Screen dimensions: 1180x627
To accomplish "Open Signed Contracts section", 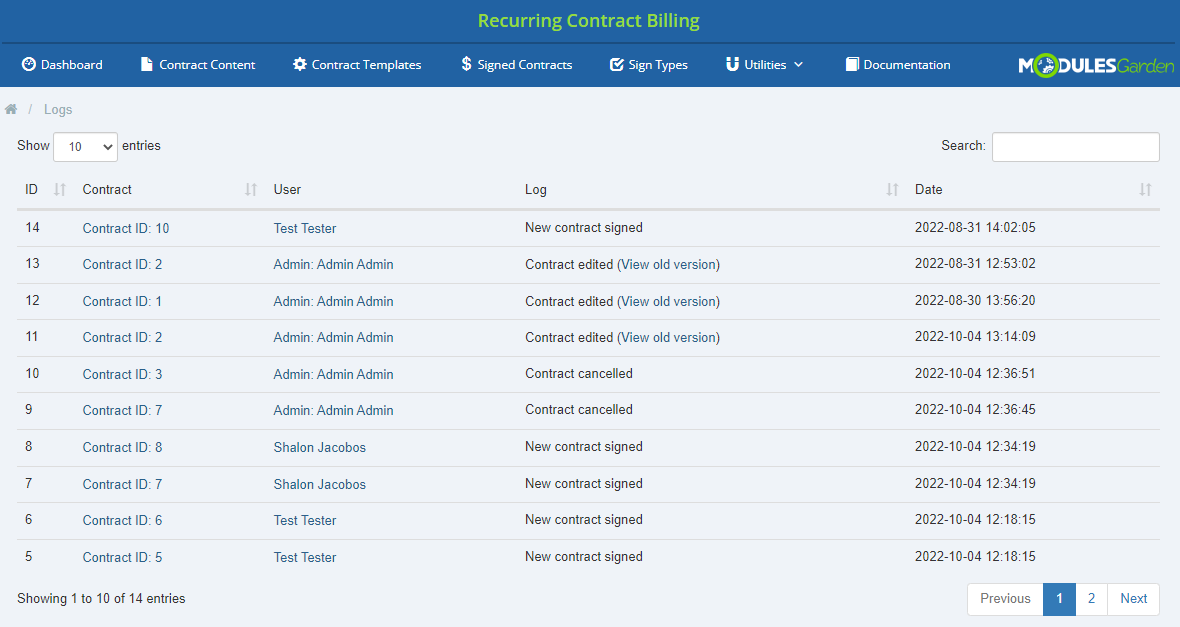I will (516, 65).
